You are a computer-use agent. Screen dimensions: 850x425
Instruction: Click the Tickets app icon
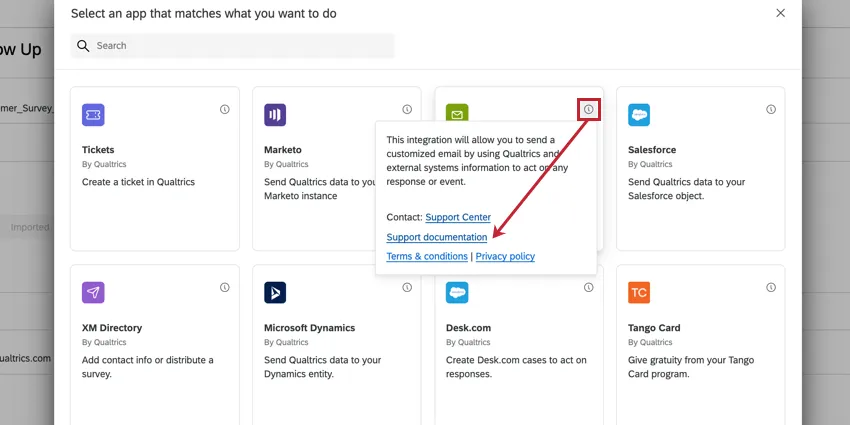(93, 115)
